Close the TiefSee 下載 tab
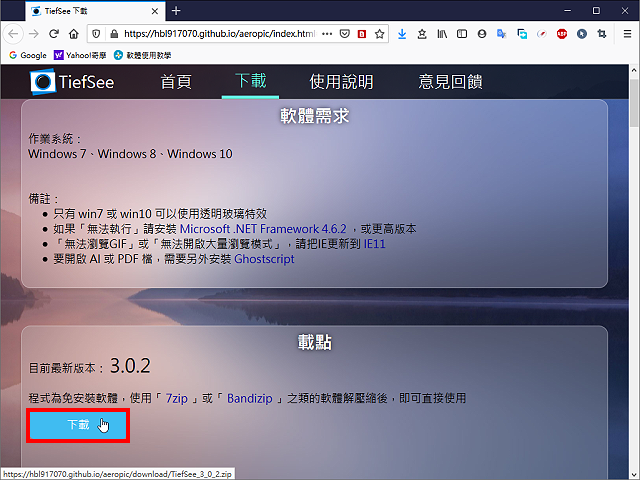This screenshot has height=480, width=640. (155, 11)
